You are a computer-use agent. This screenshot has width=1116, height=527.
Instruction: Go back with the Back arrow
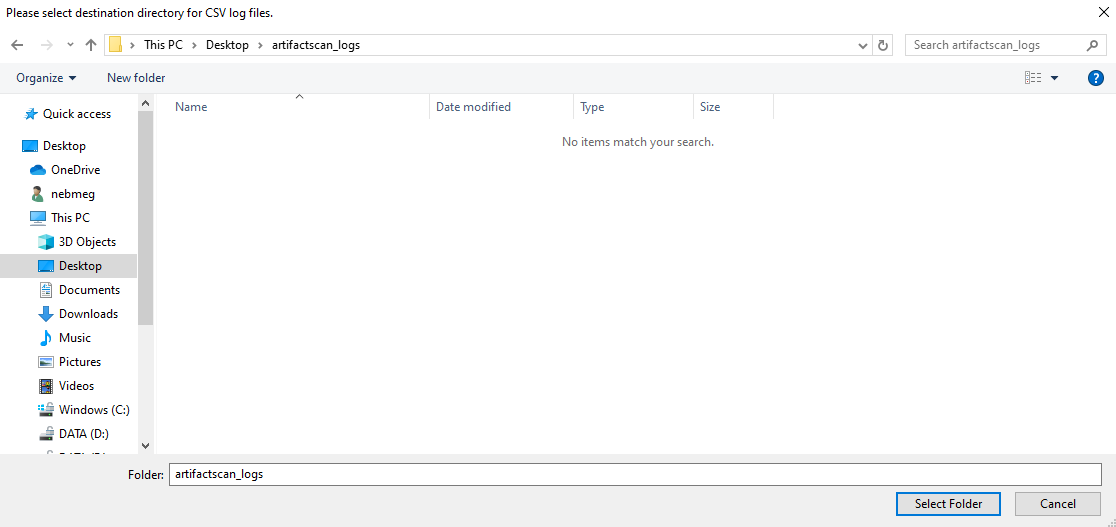coord(18,45)
